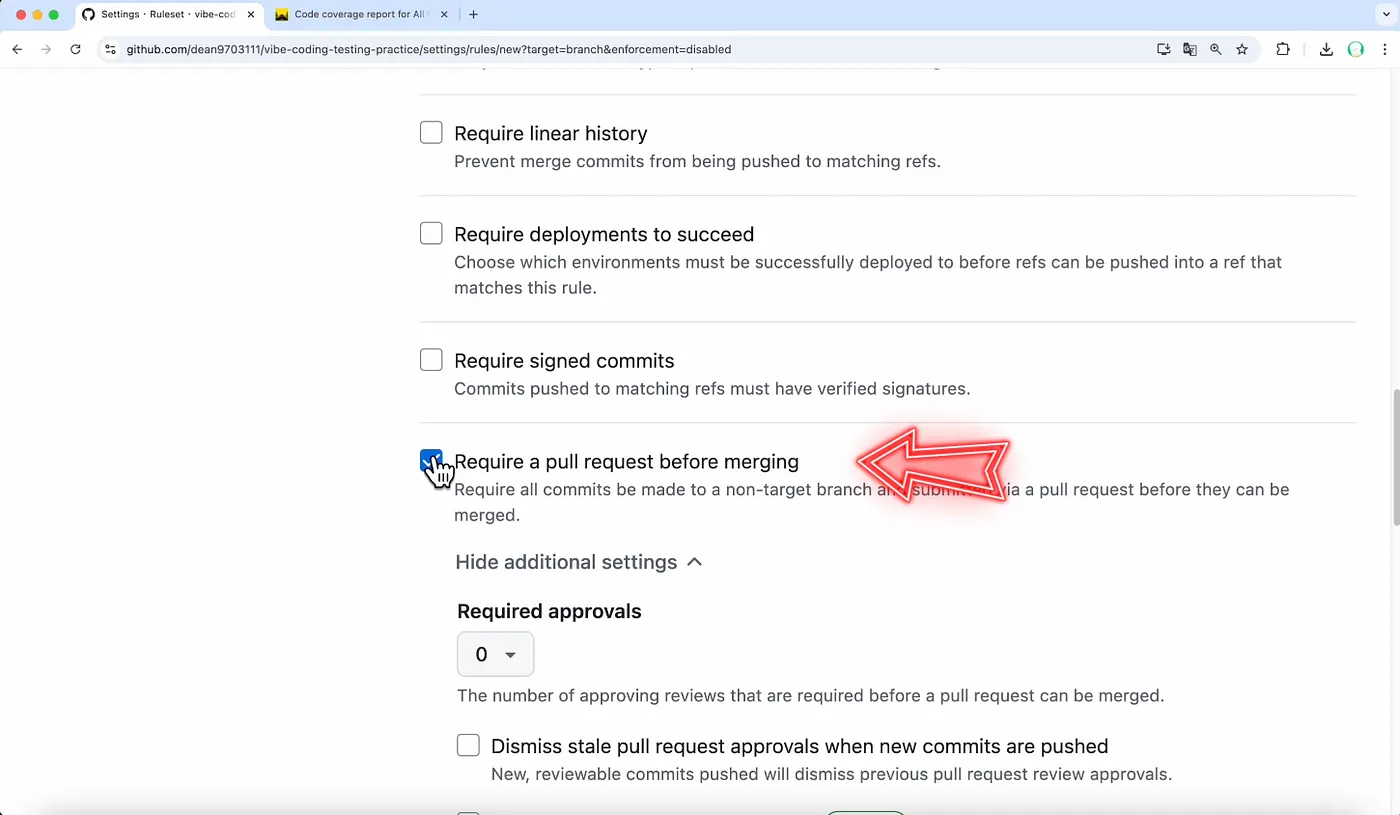Open site information icon in address bar
Image resolution: width=1400 pixels, height=815 pixels.
pyautogui.click(x=110, y=49)
